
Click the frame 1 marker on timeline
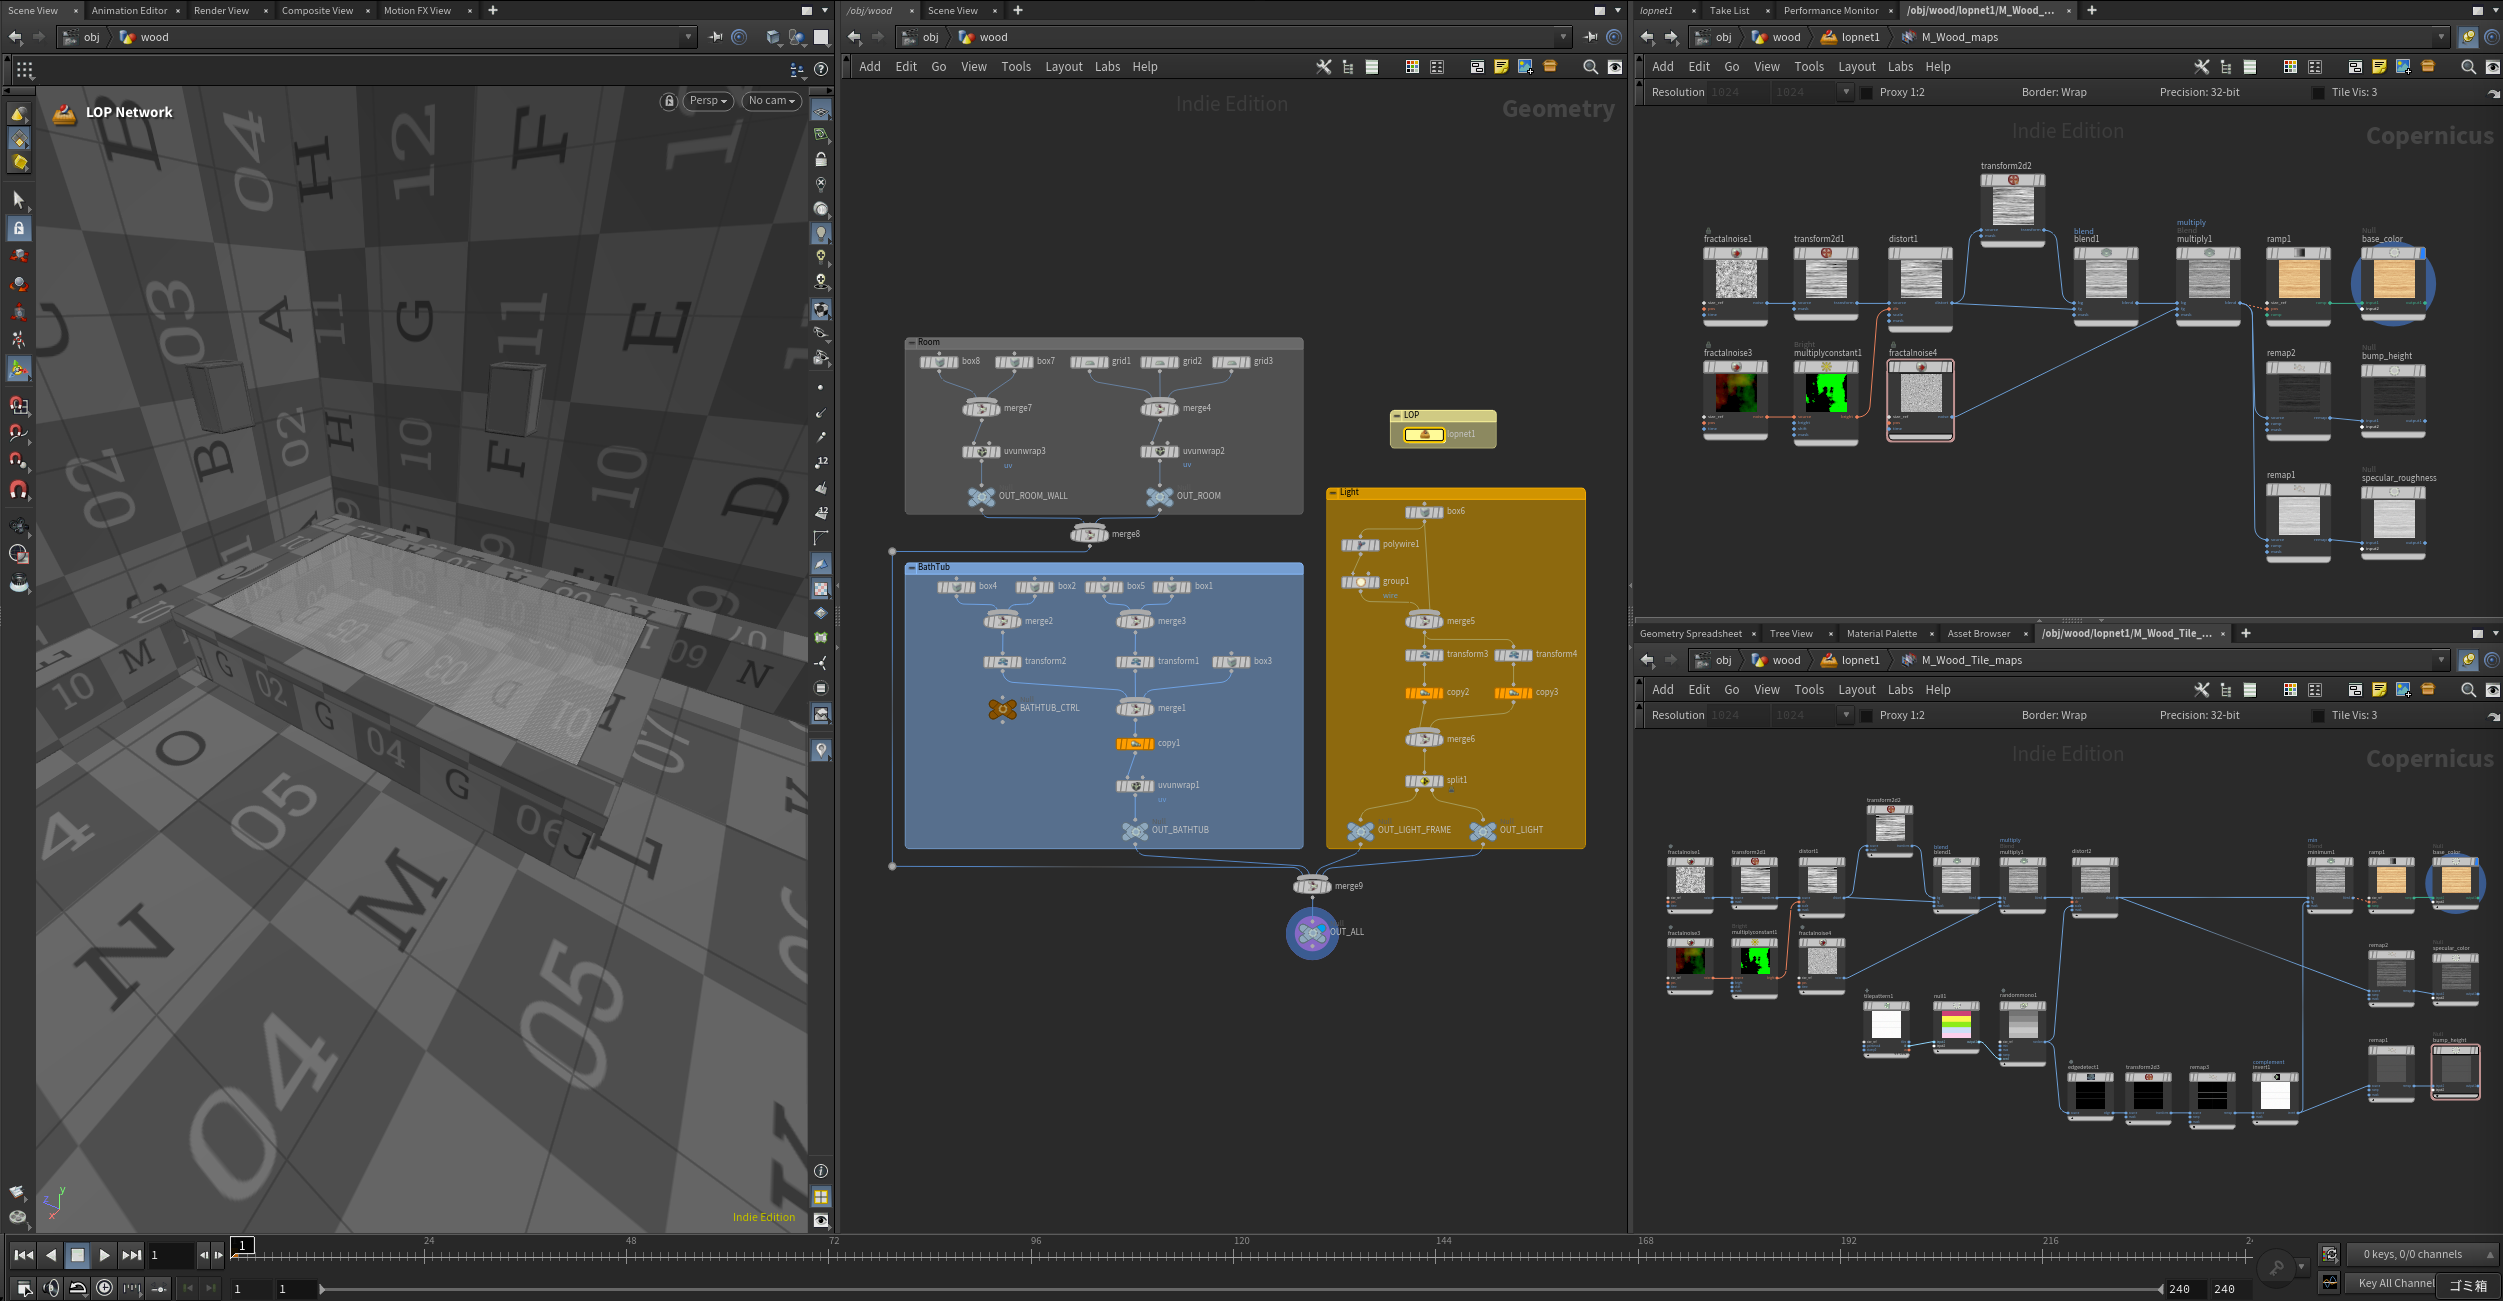point(243,1245)
